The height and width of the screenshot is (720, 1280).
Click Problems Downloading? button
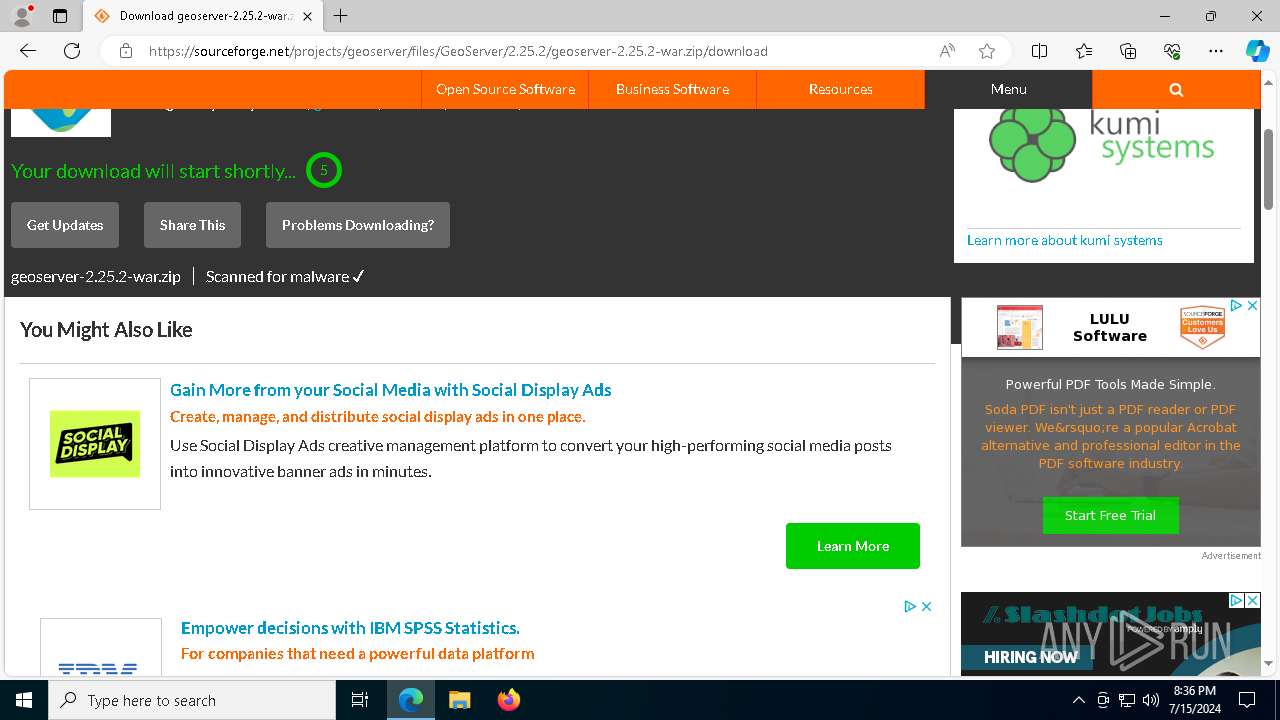coord(358,225)
